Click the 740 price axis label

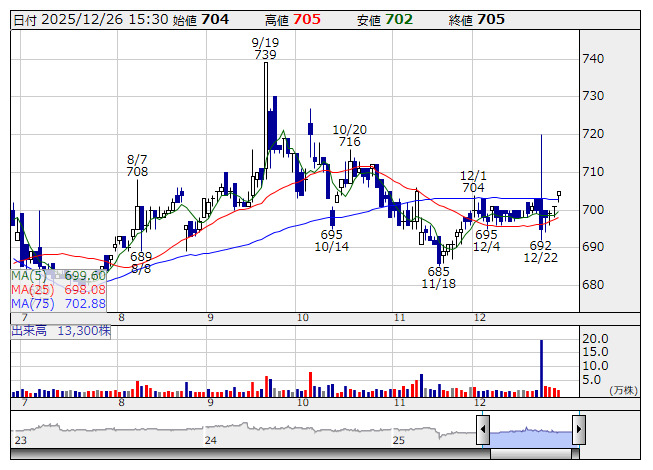593,59
